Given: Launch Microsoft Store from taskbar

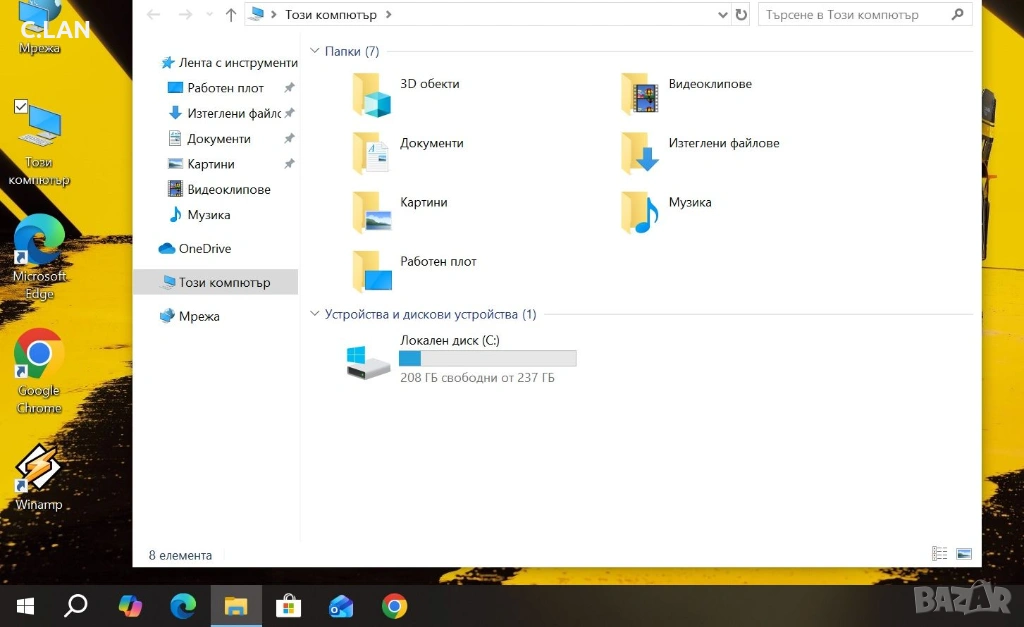Looking at the screenshot, I should [x=289, y=606].
